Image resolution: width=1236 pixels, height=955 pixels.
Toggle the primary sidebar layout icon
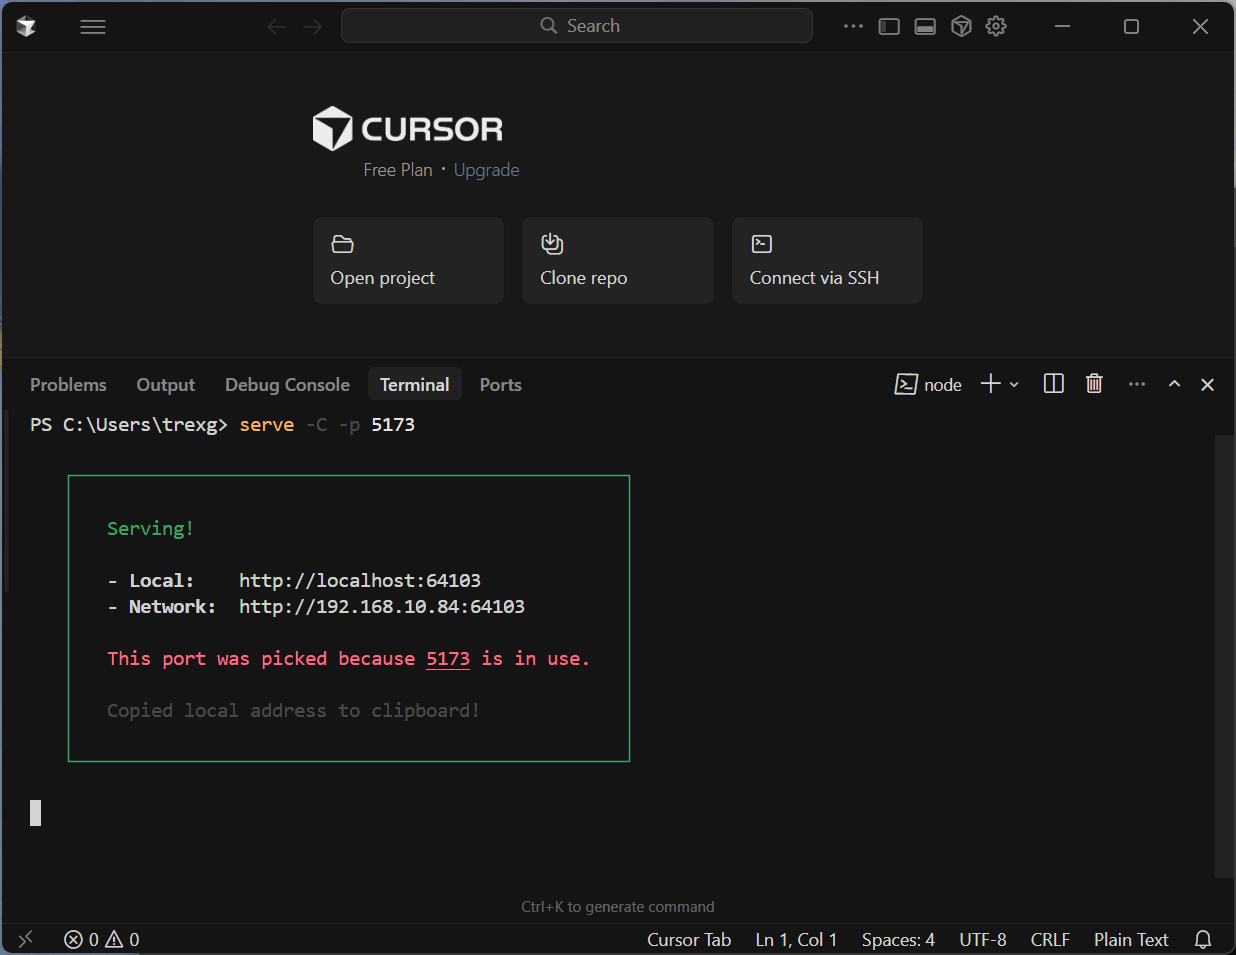coord(889,26)
